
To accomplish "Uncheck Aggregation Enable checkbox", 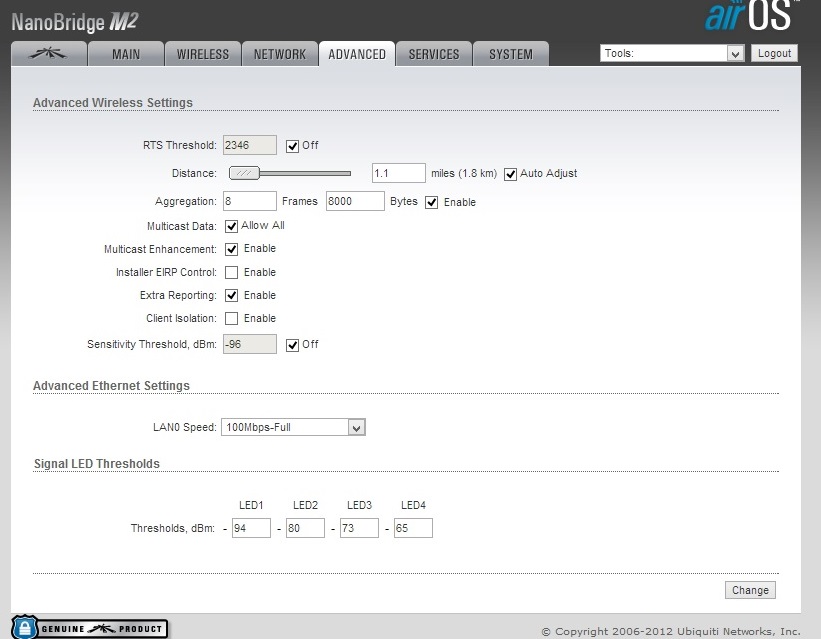I will (431, 203).
